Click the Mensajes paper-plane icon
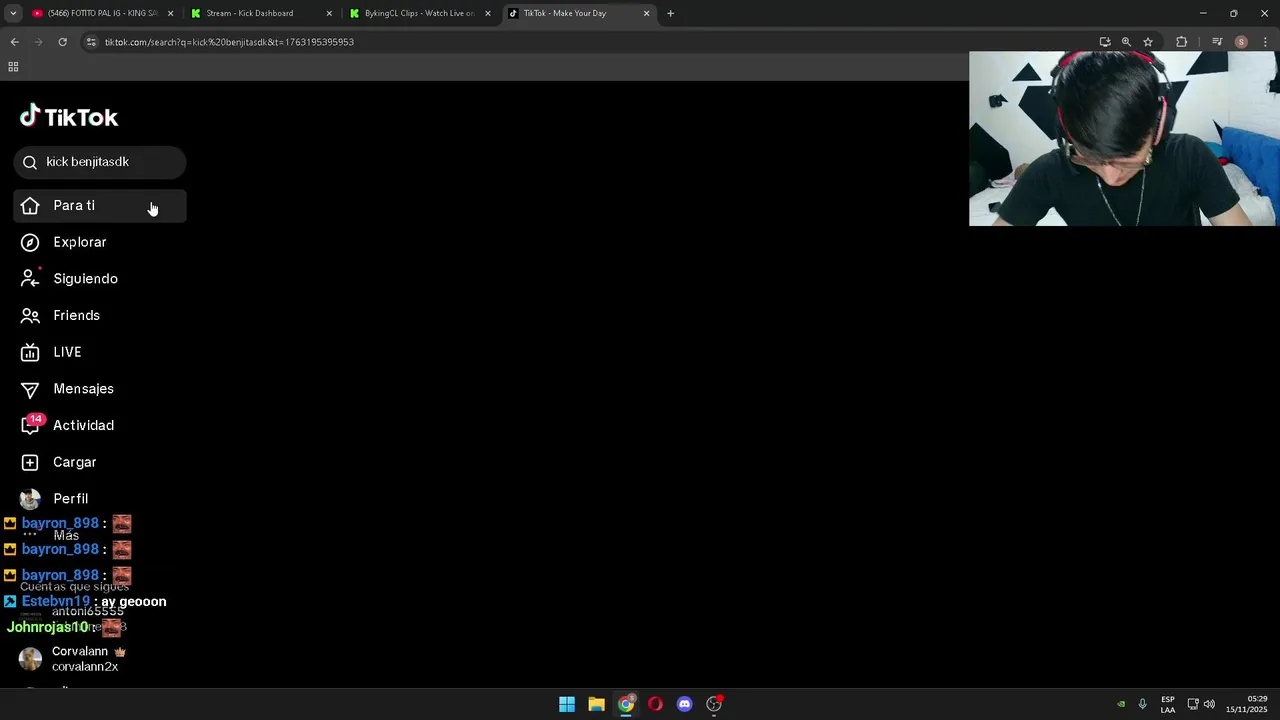 point(30,389)
